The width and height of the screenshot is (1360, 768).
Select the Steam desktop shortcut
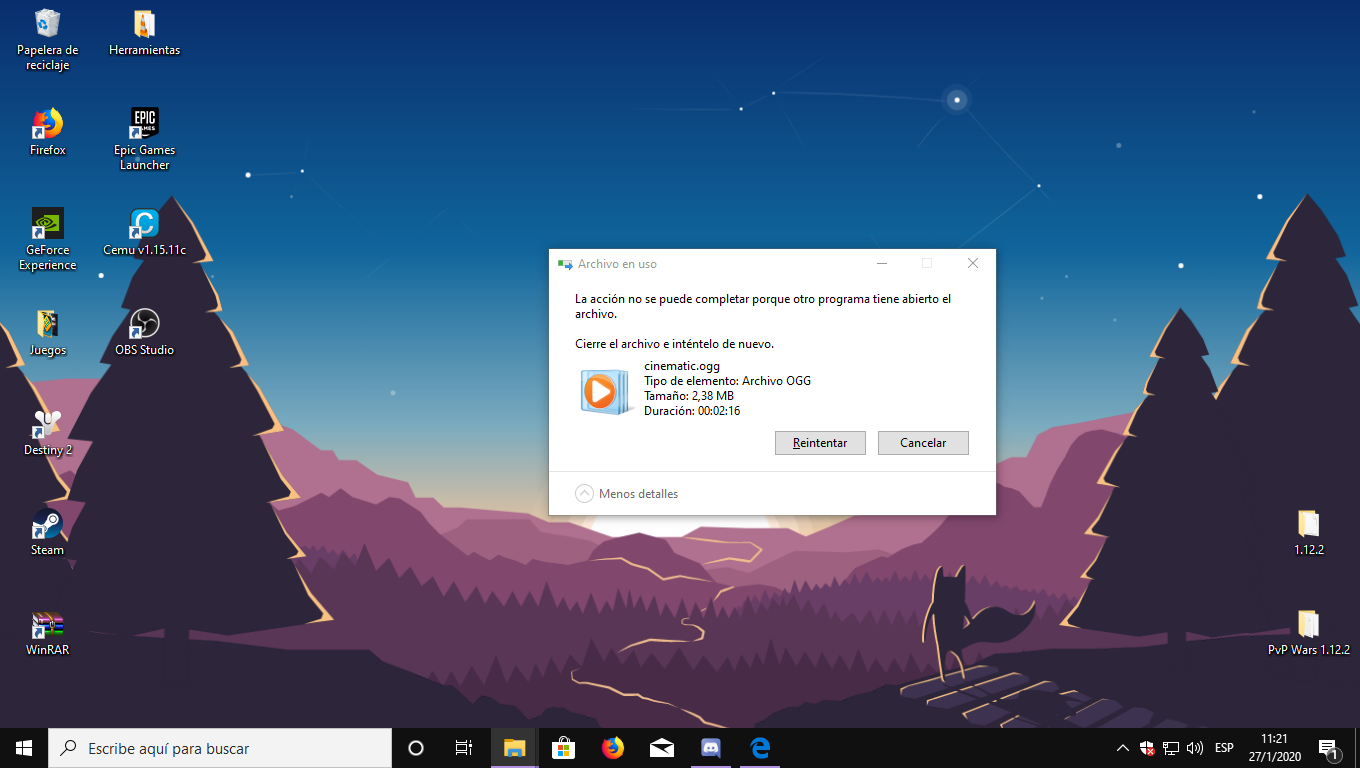(47, 532)
